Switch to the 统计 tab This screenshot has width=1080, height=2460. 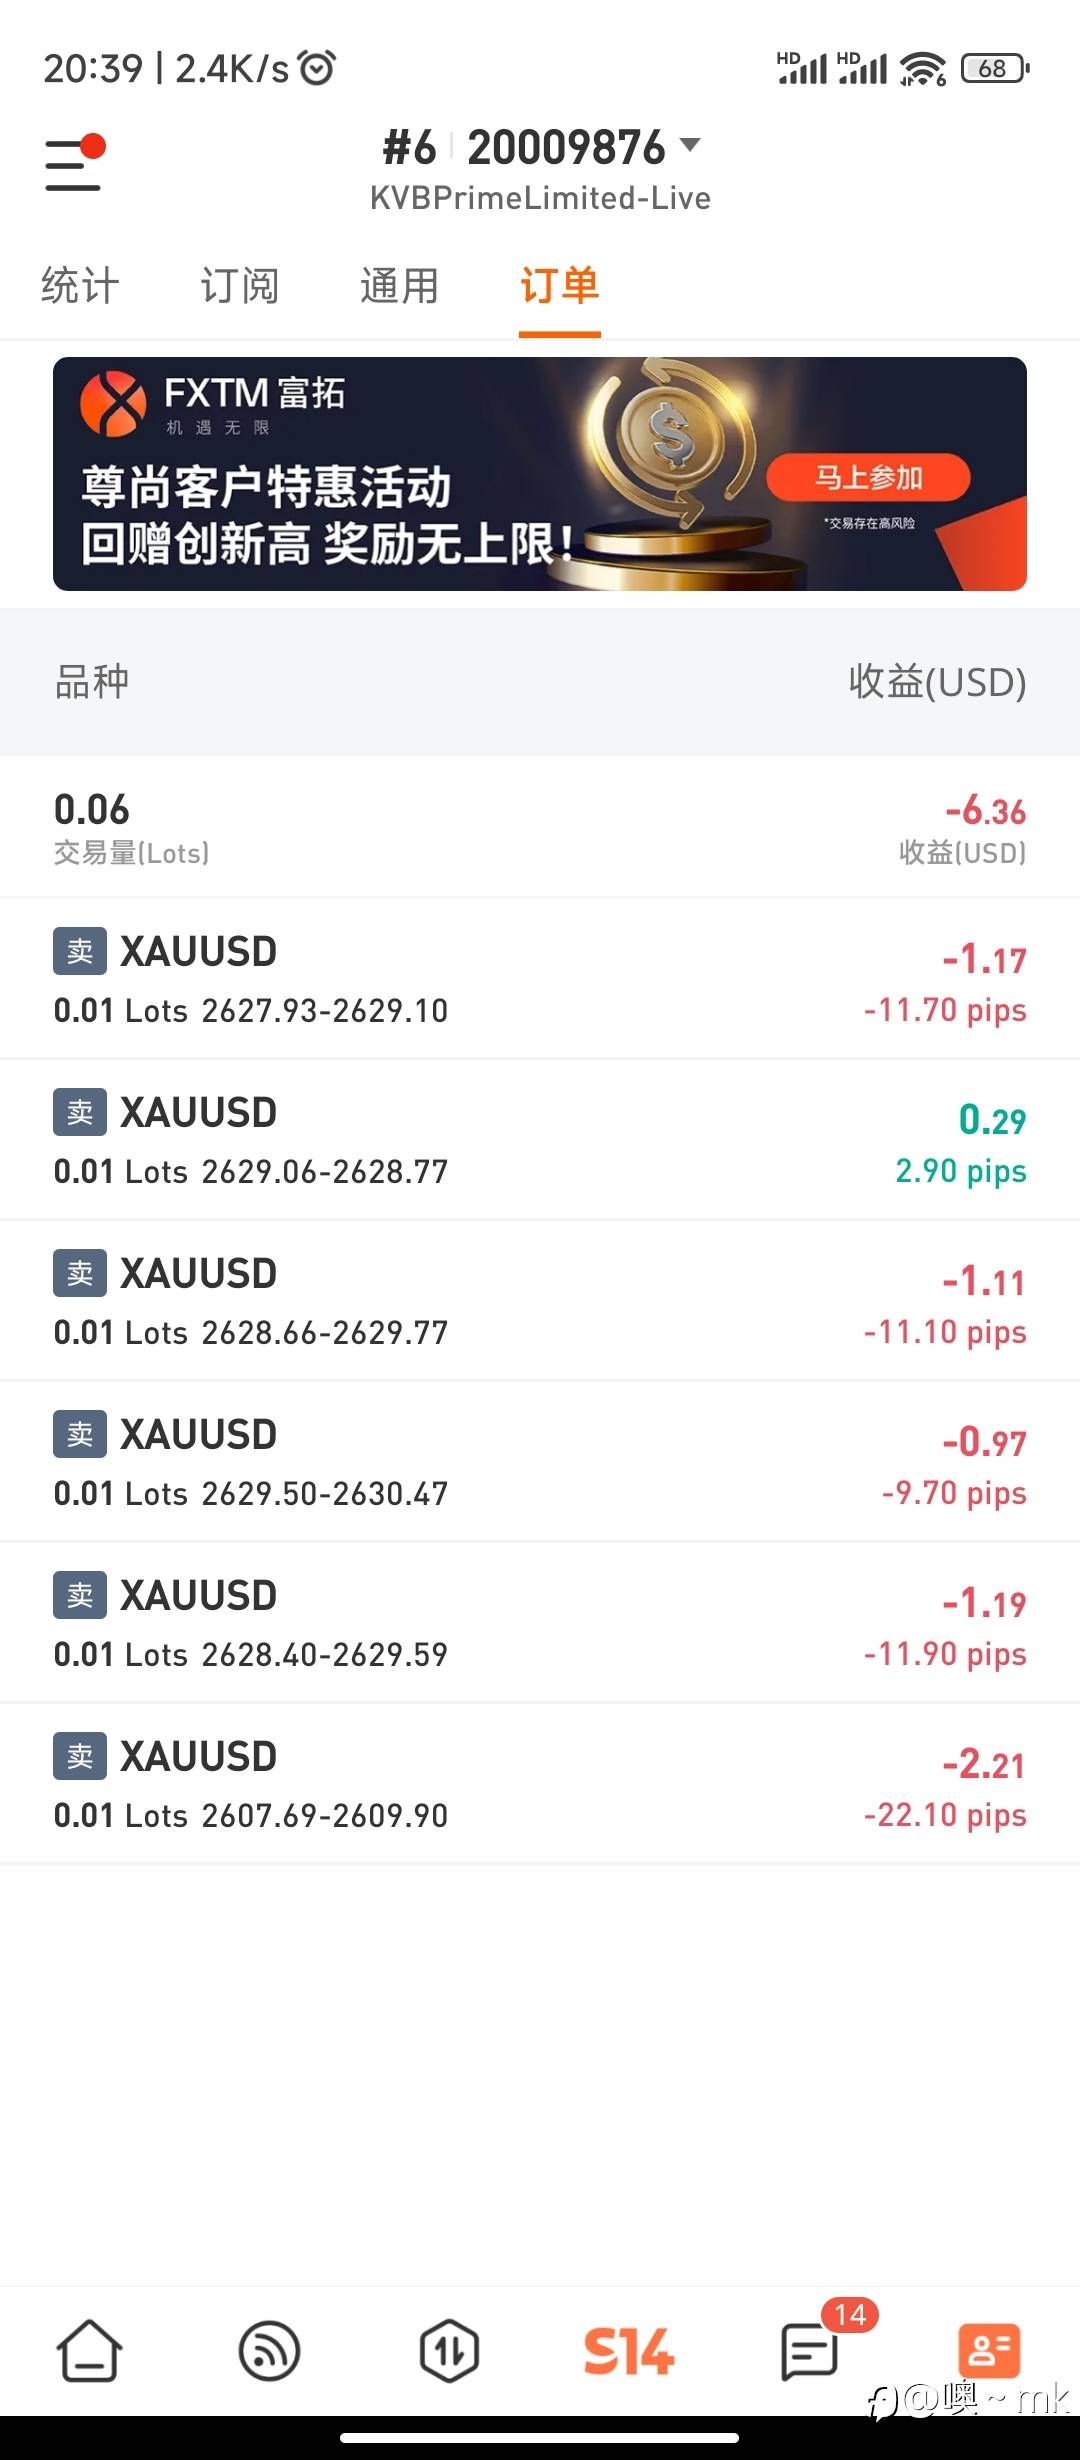coord(80,286)
